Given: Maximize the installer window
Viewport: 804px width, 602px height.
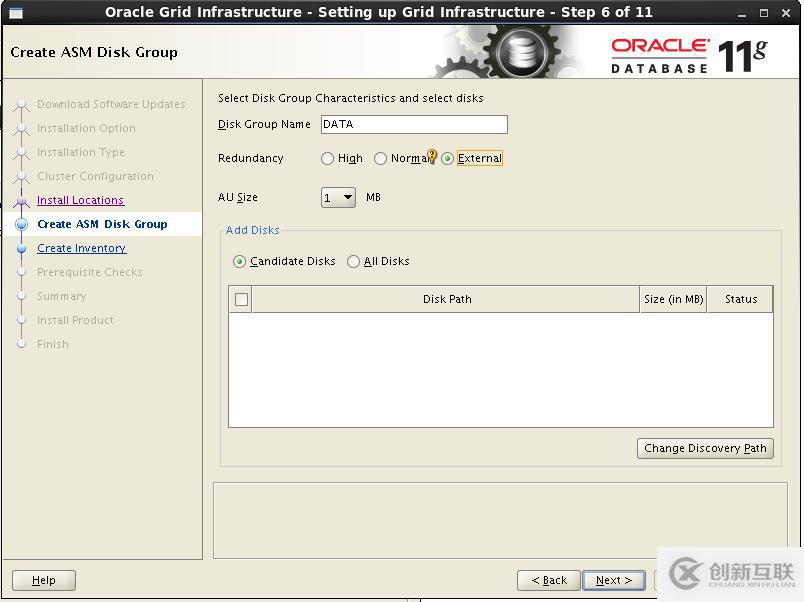Looking at the screenshot, I should (764, 13).
